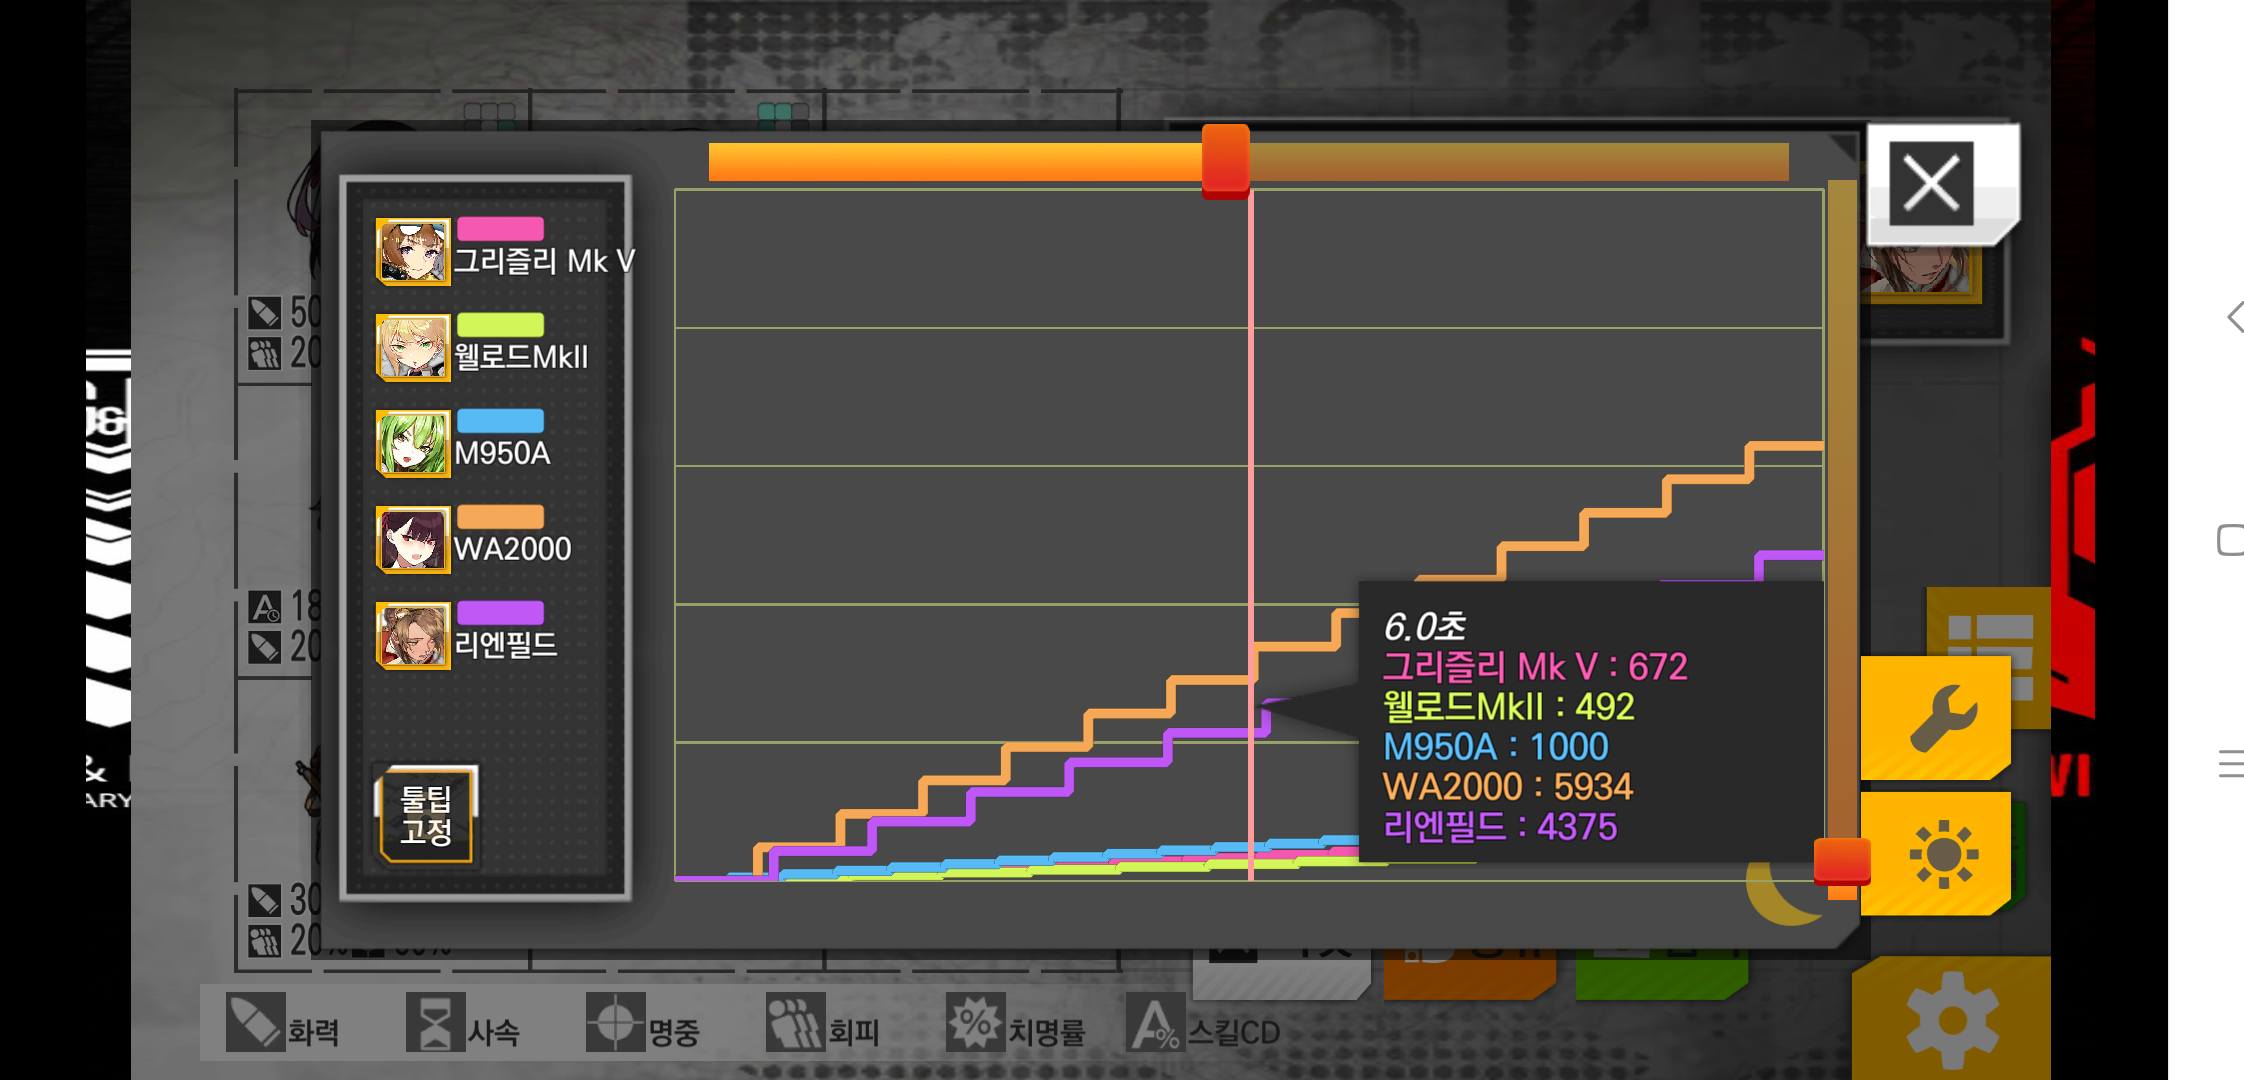Click the vertical scale slider handle
The width and height of the screenshot is (2244, 1080).
[x=1841, y=864]
